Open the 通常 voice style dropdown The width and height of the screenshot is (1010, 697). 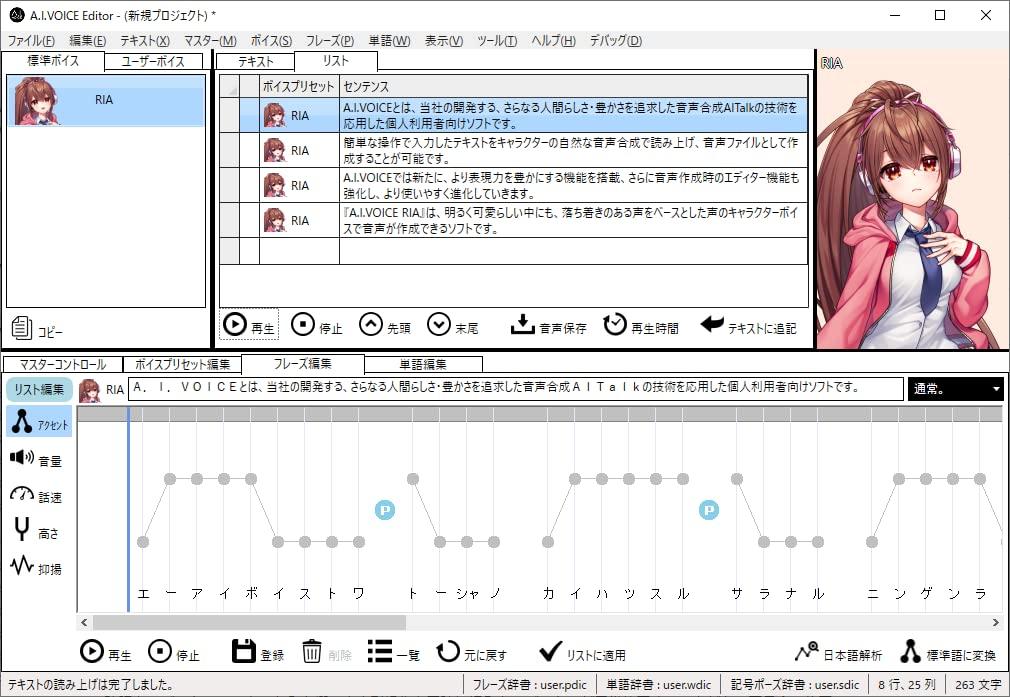coord(954,388)
